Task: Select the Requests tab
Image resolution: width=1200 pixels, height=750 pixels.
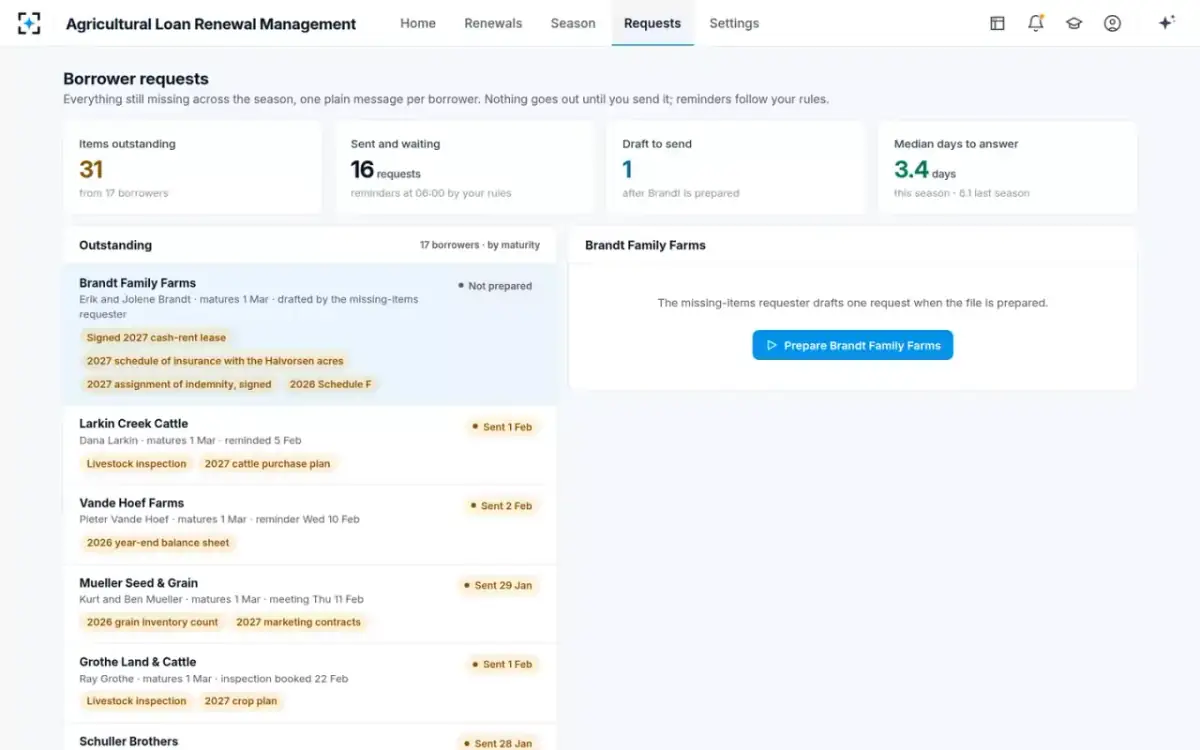Action: (652, 23)
